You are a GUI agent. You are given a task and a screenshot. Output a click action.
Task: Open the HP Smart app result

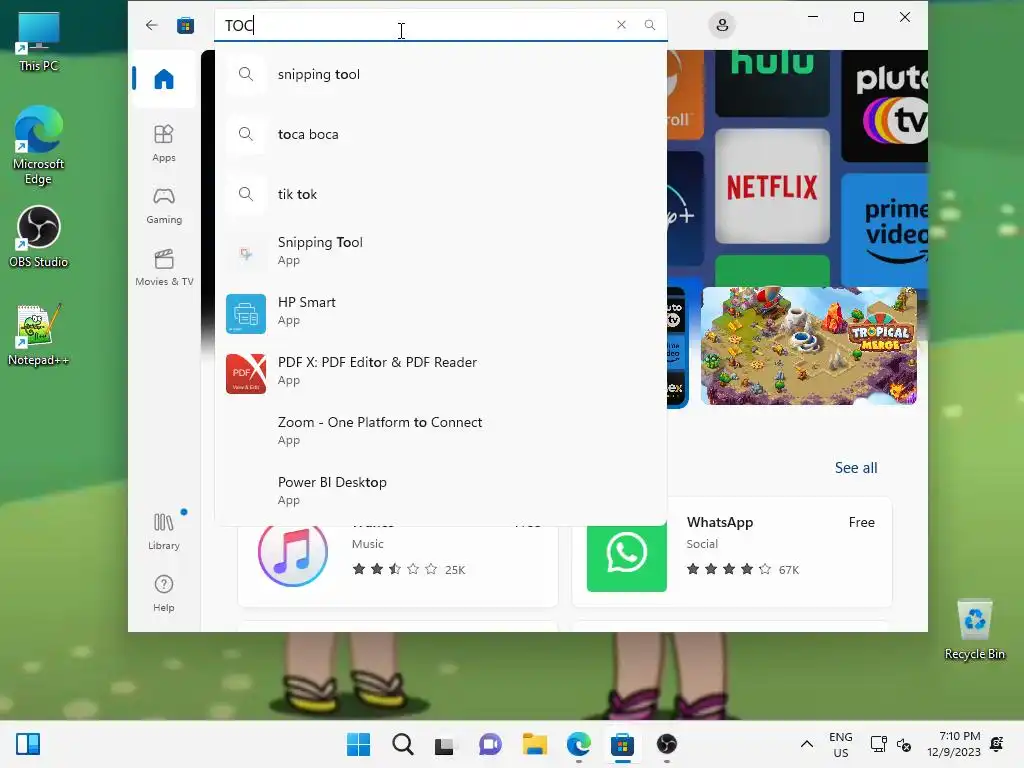point(441,311)
